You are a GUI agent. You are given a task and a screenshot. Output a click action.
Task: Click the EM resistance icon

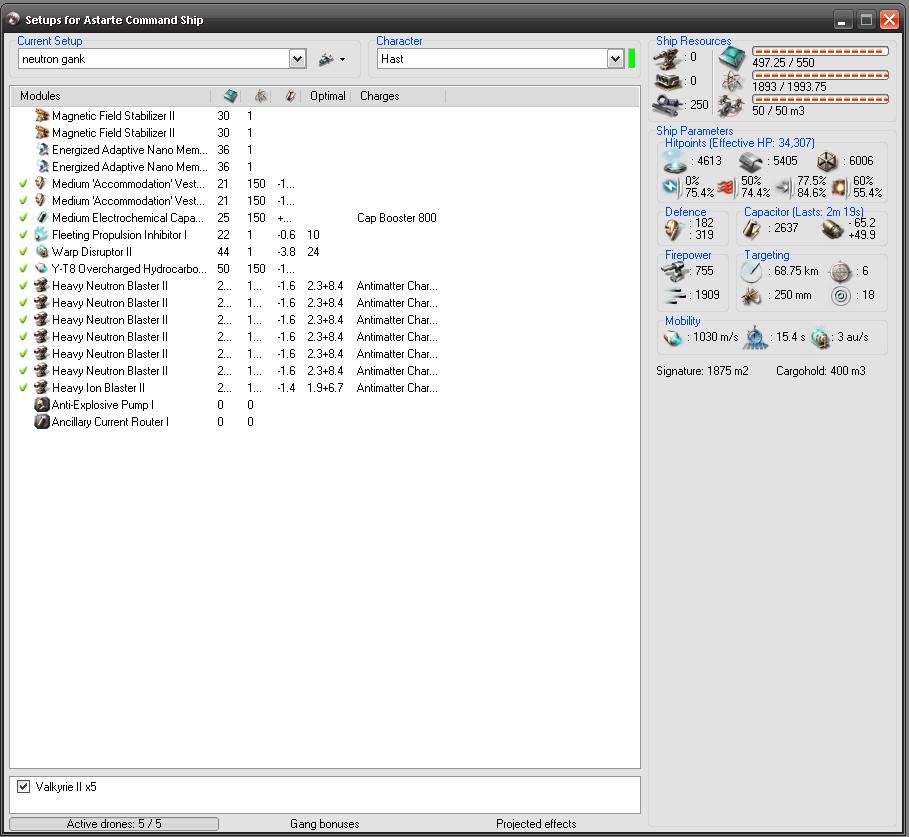[671, 186]
